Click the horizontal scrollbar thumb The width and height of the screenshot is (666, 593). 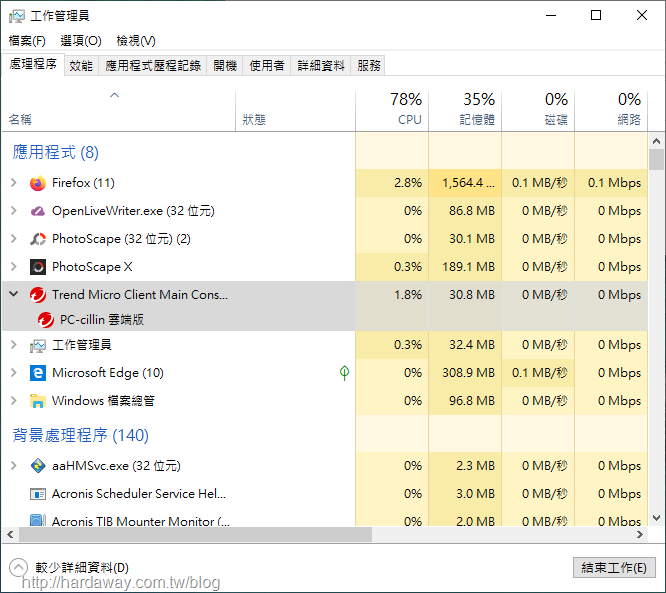[x=195, y=534]
